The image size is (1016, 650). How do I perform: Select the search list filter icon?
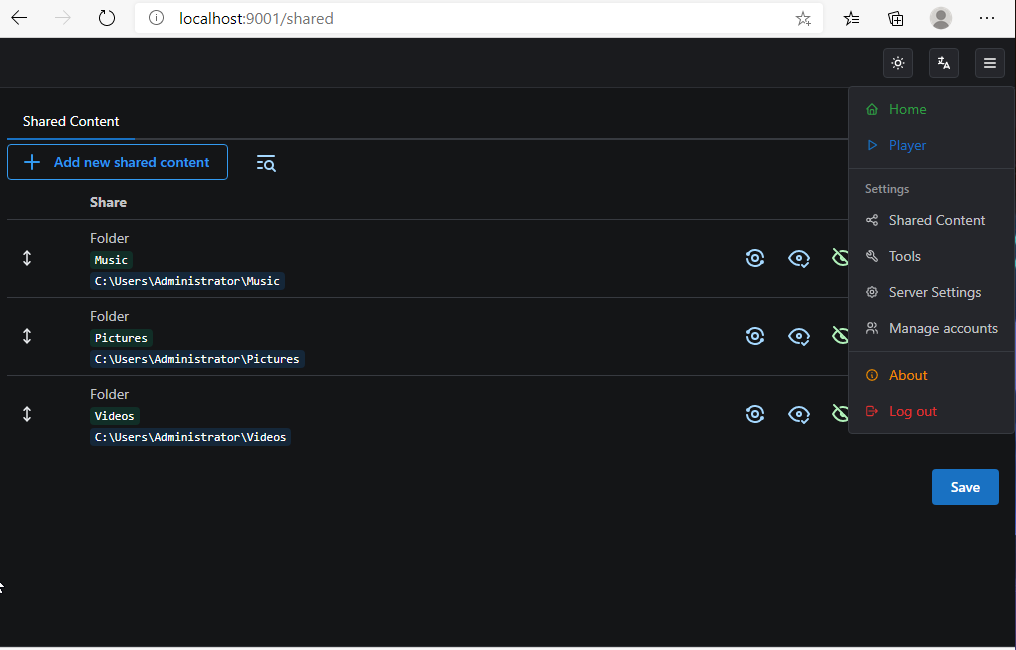pos(266,162)
